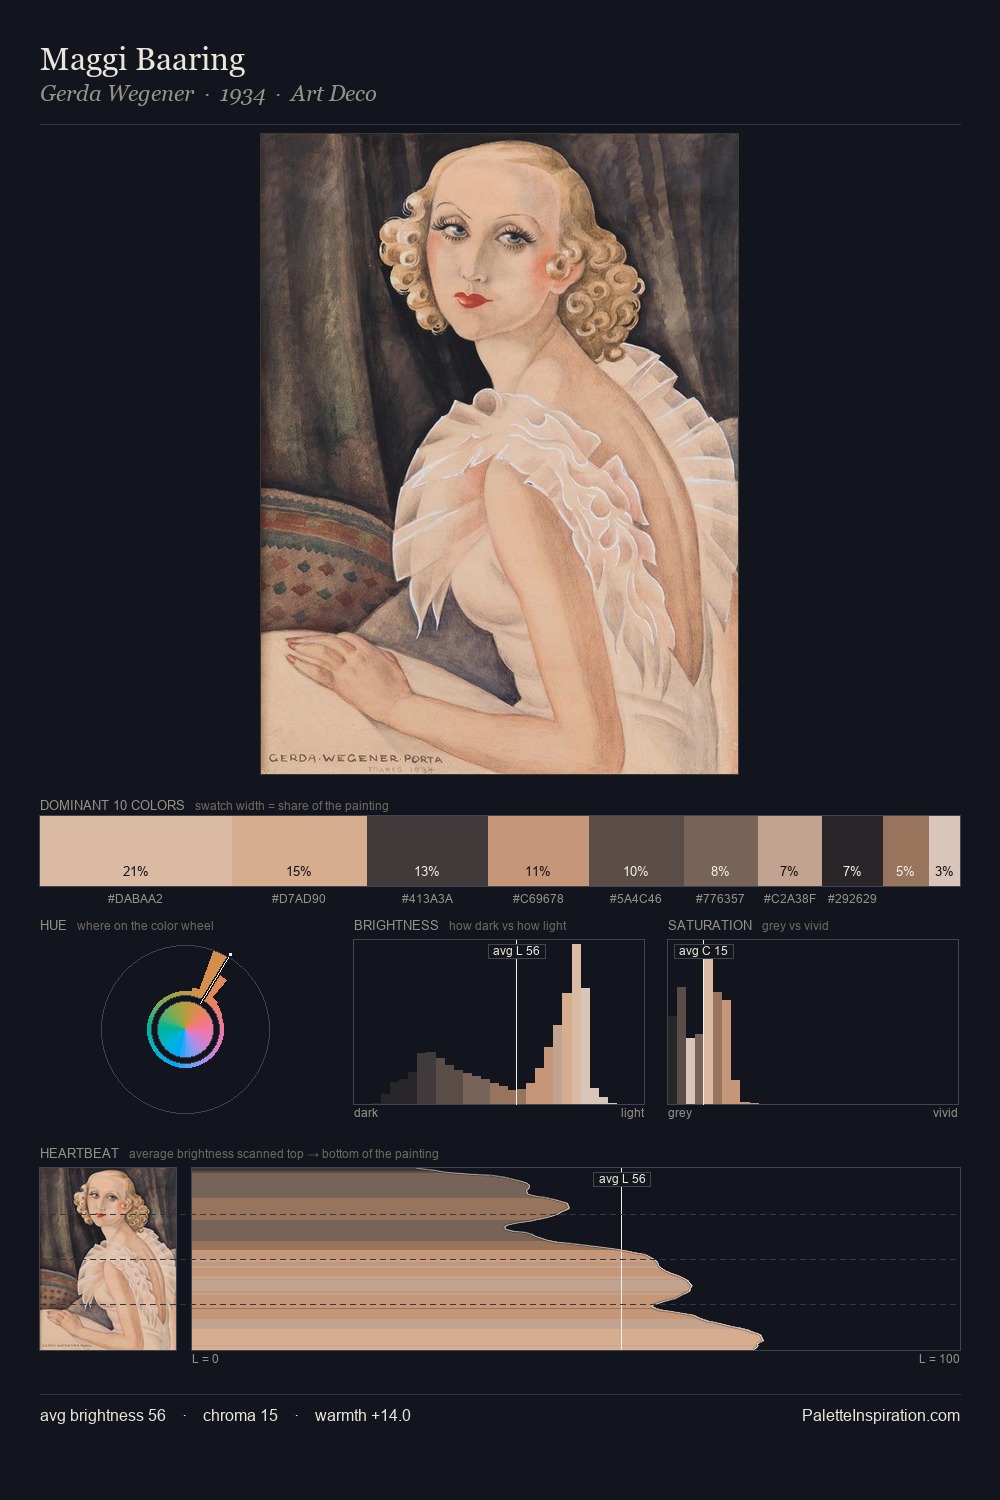Click the saturation 'vivid' axis label
The height and width of the screenshot is (1500, 1000).
pos(945,1113)
